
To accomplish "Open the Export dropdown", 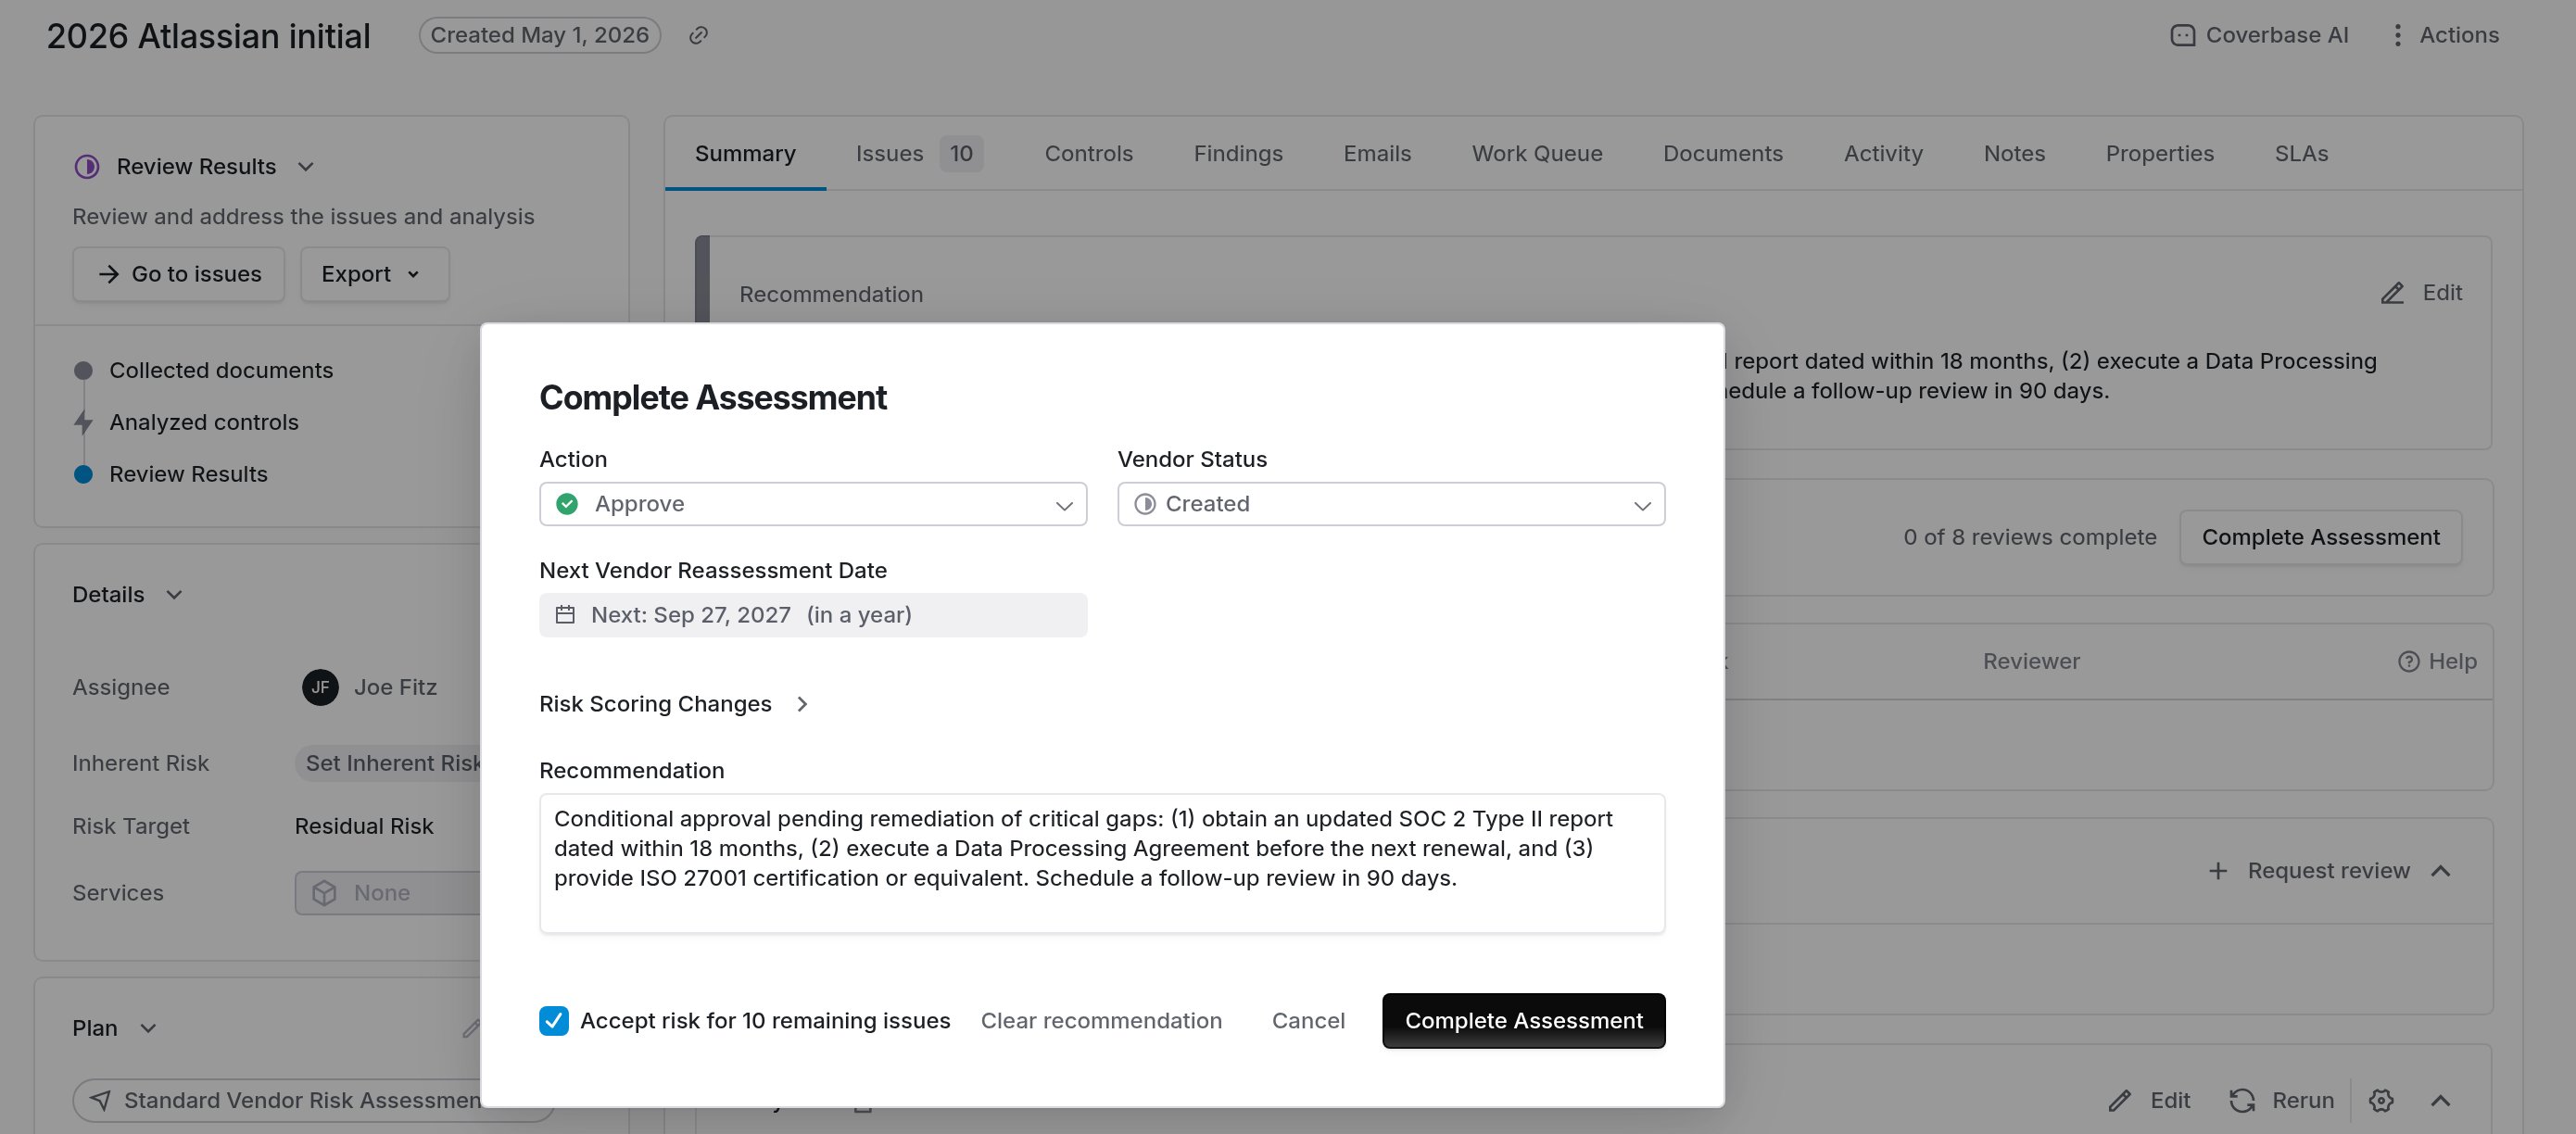I will coord(374,274).
